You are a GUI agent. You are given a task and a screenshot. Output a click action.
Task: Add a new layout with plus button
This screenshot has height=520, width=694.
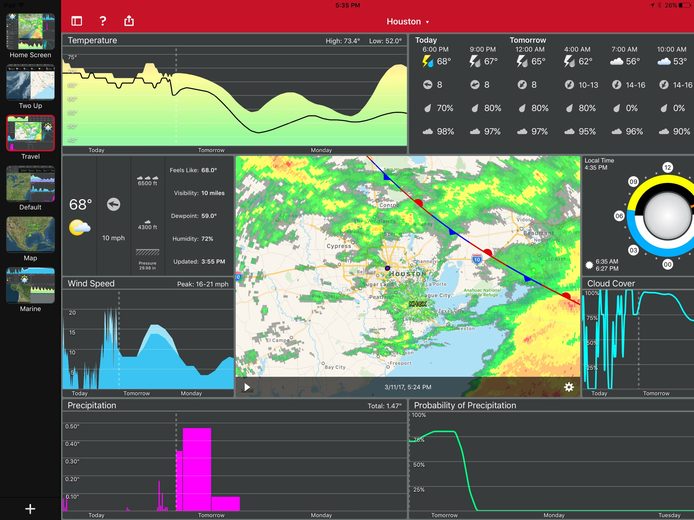click(30, 509)
